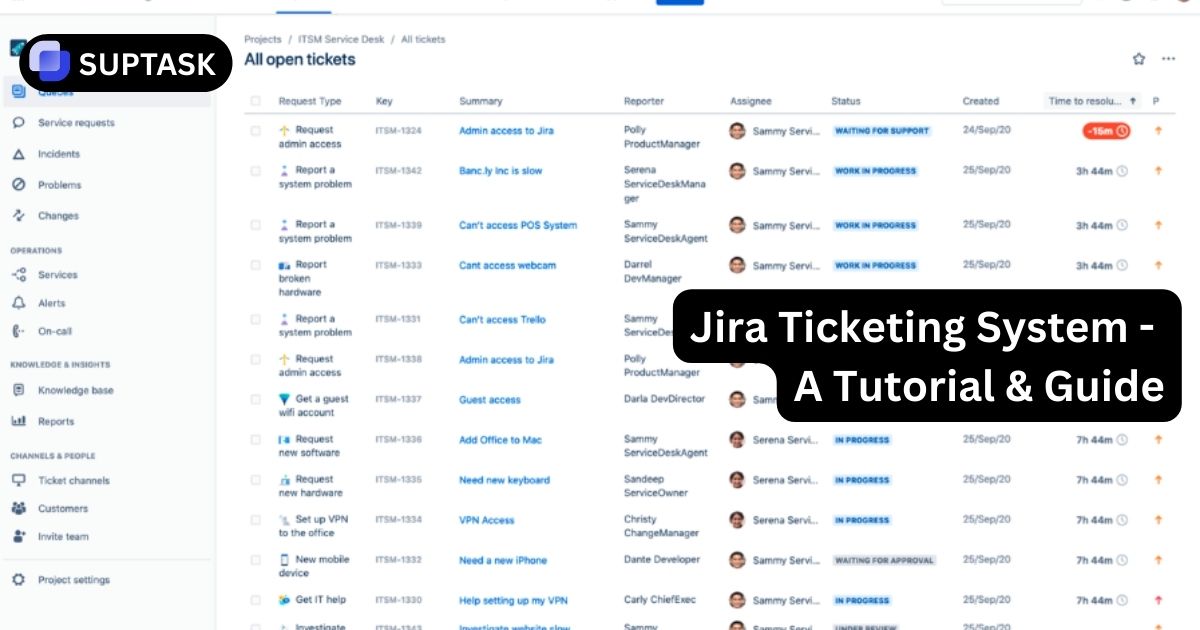Open Banc.ly Inc is slow ticket
Screen dimensions: 1200x630
coord(501,171)
